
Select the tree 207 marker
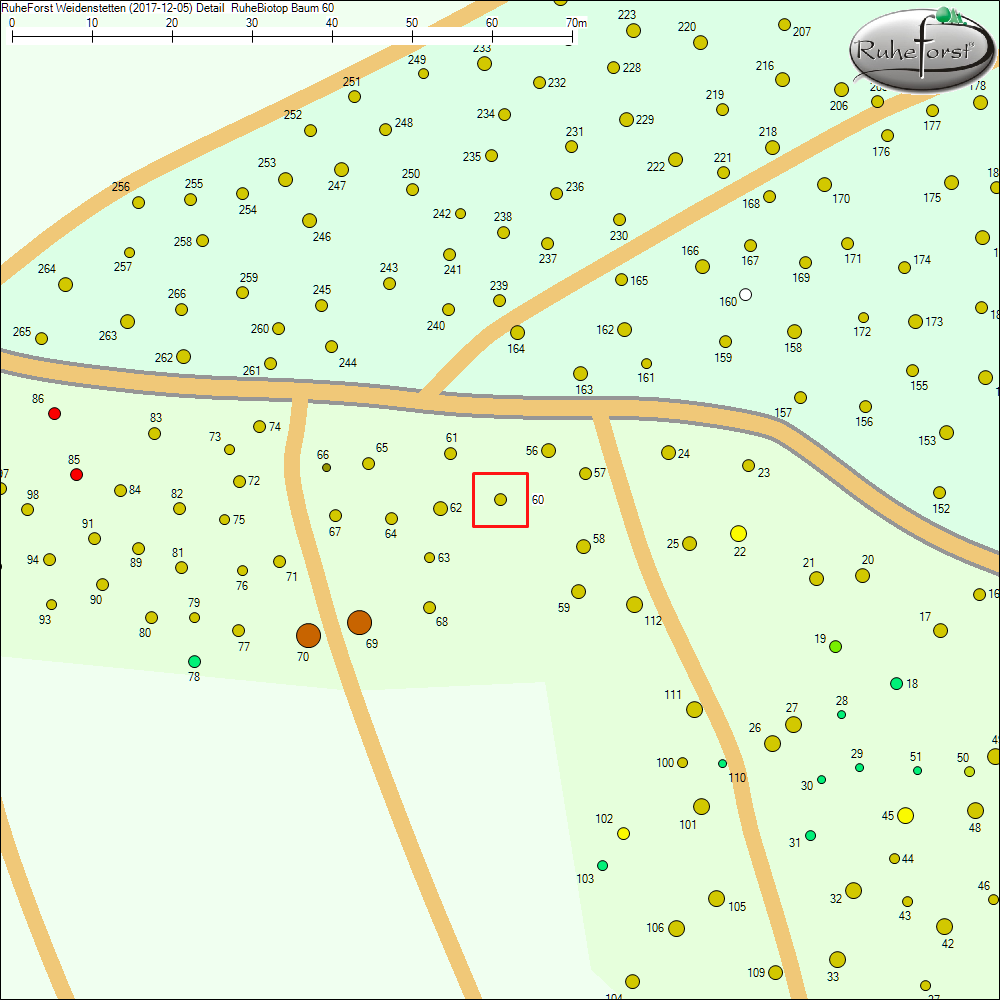[x=784, y=25]
